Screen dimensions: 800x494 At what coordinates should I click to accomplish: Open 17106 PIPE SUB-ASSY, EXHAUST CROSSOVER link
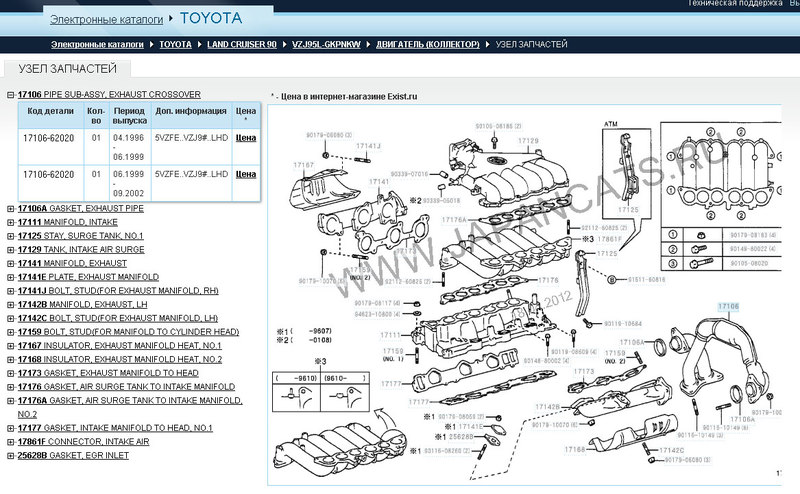(x=109, y=94)
